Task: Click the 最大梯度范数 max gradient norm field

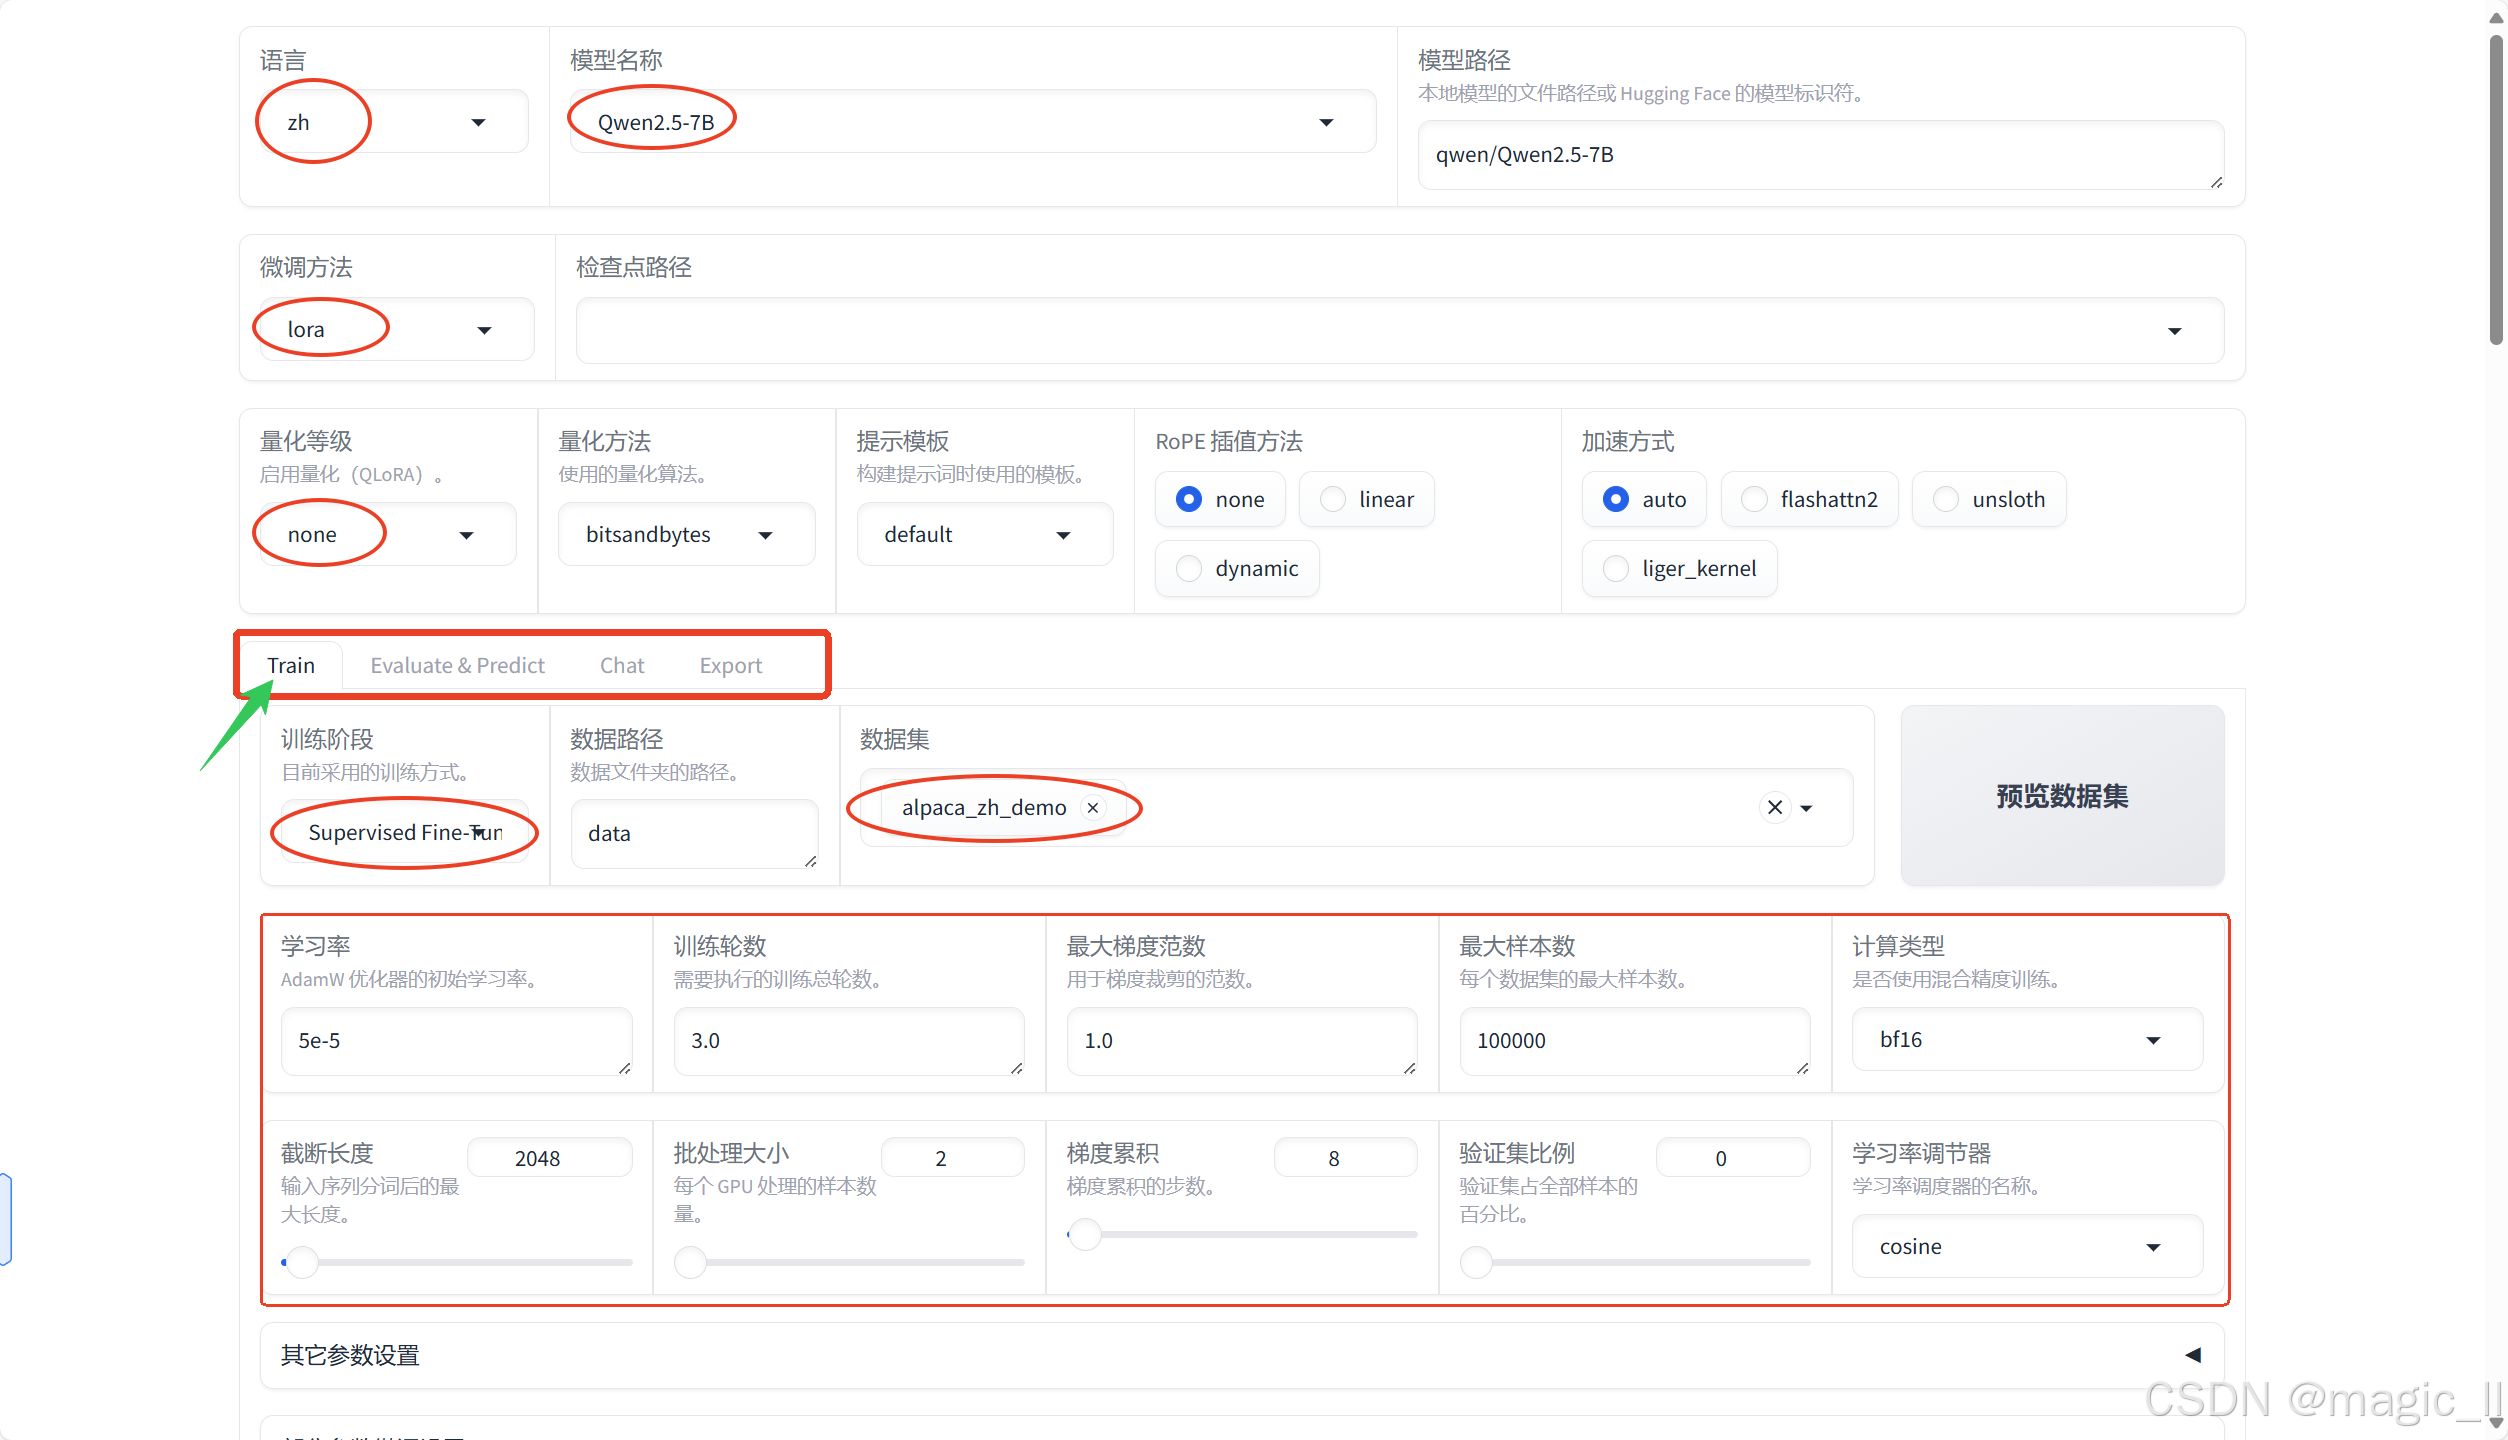Action: pyautogui.click(x=1242, y=1041)
